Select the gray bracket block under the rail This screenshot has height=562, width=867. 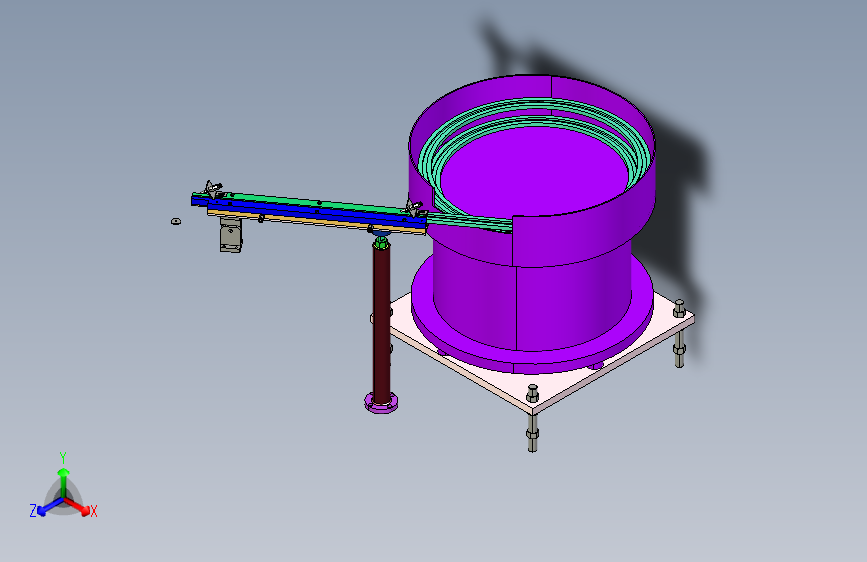click(x=231, y=235)
